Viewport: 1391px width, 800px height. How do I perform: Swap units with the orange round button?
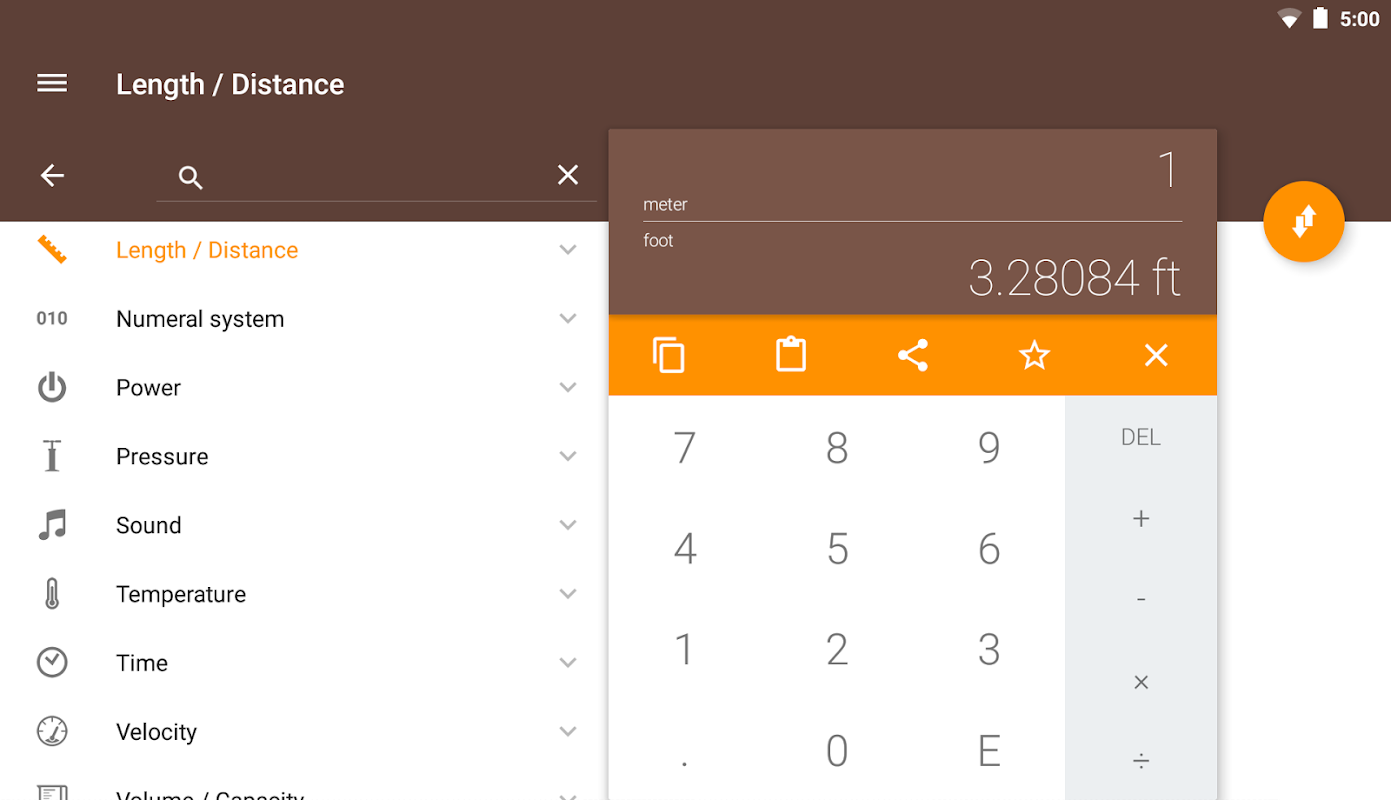[x=1303, y=222]
